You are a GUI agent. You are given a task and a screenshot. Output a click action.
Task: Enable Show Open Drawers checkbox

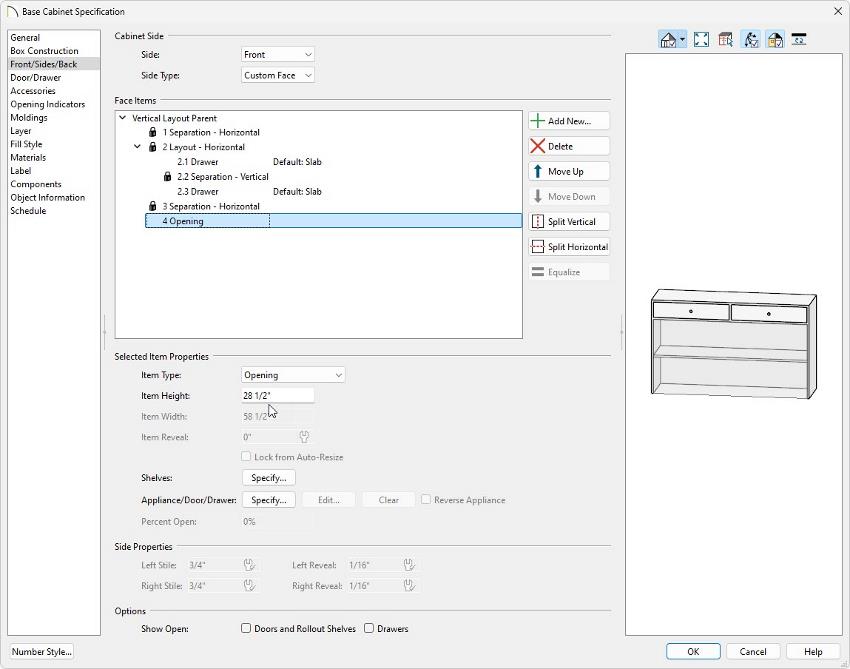coord(369,628)
